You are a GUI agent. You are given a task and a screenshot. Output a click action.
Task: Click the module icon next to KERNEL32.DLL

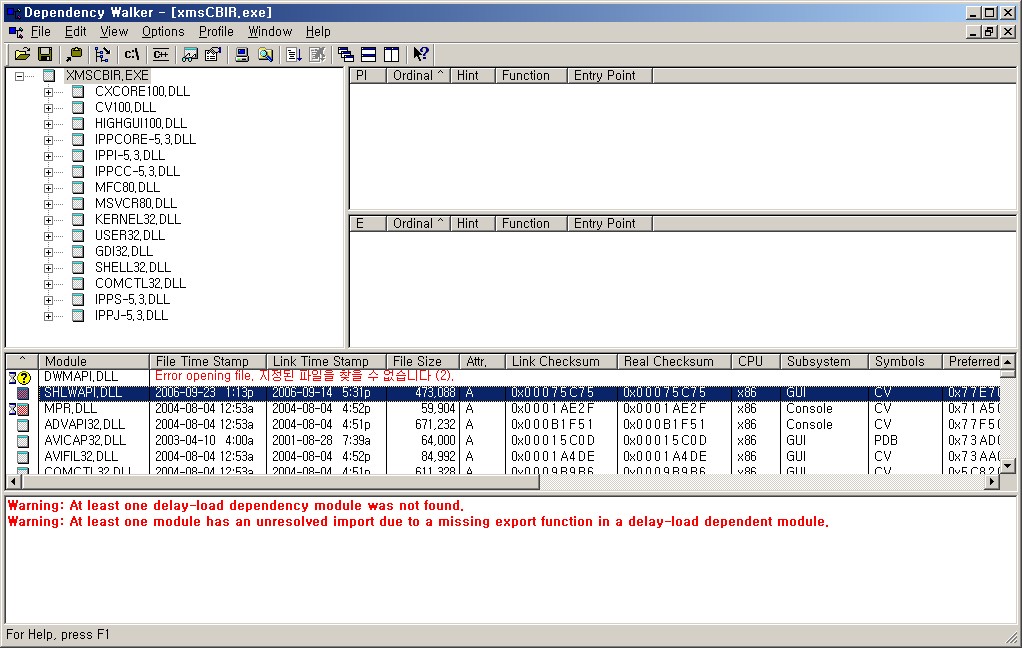tap(78, 220)
